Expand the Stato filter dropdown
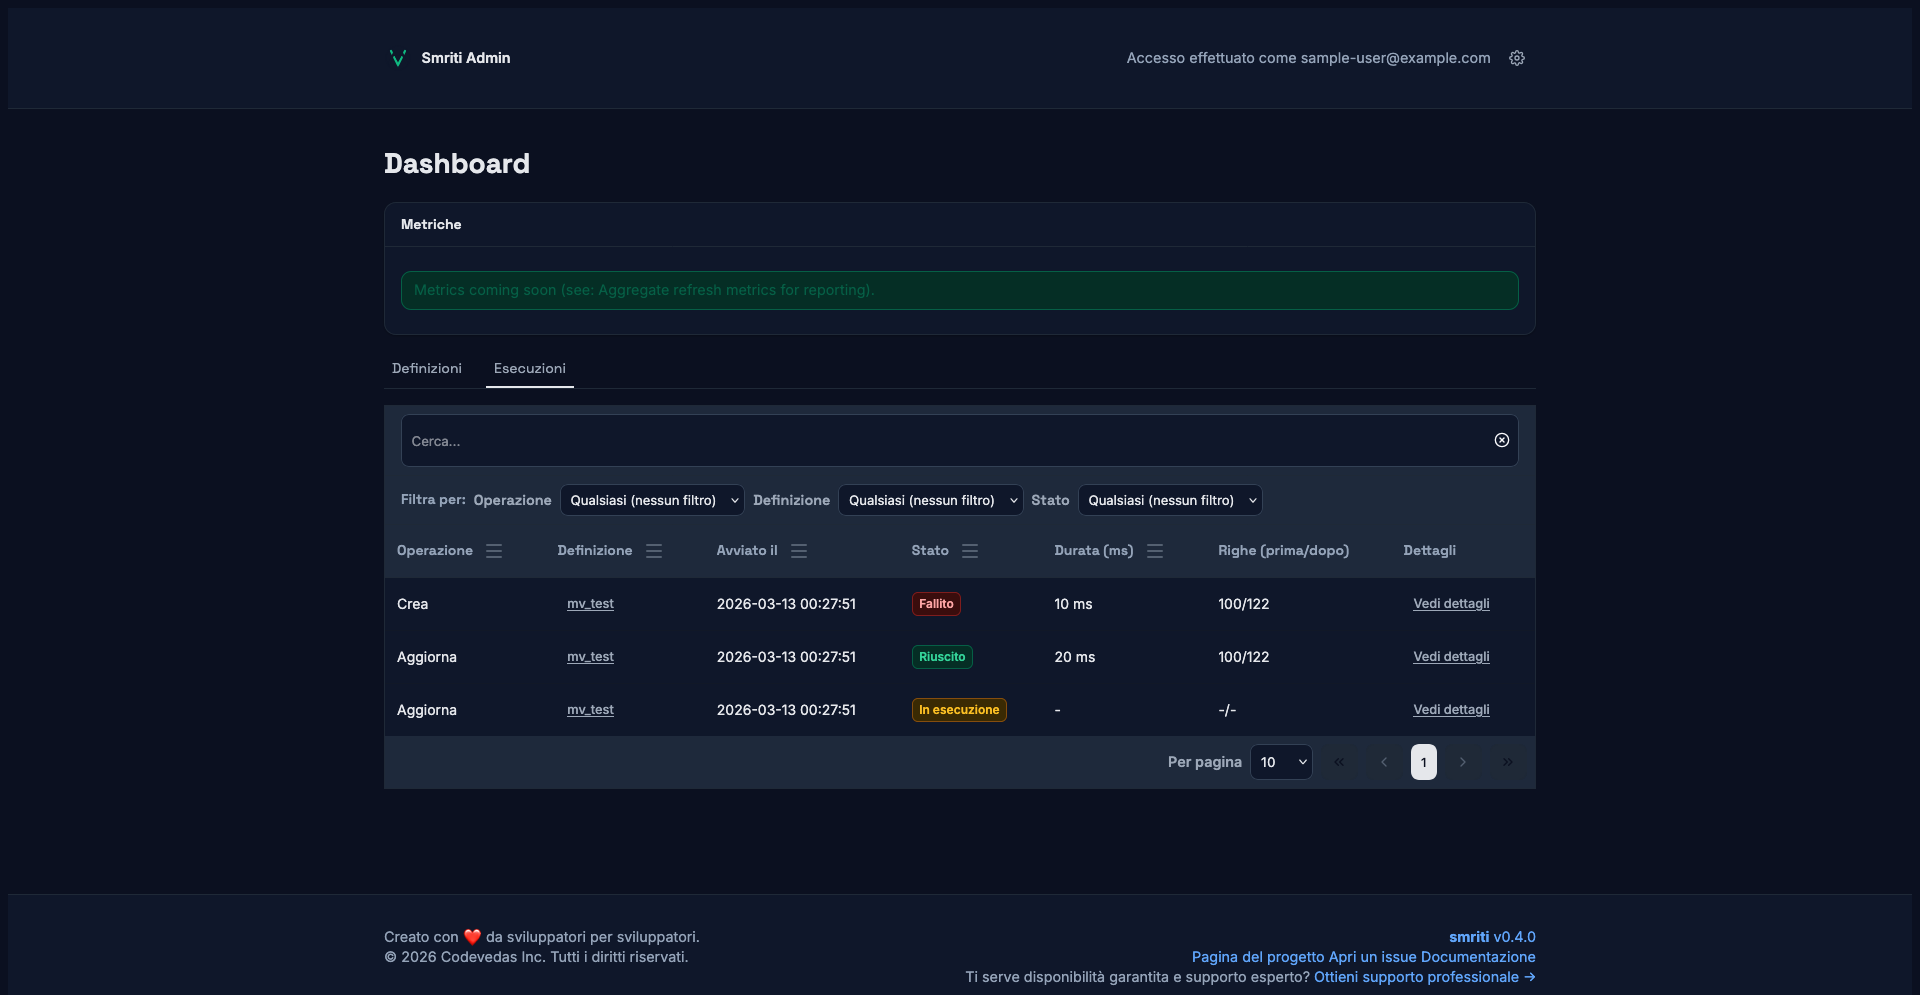1920x995 pixels. click(x=1170, y=500)
